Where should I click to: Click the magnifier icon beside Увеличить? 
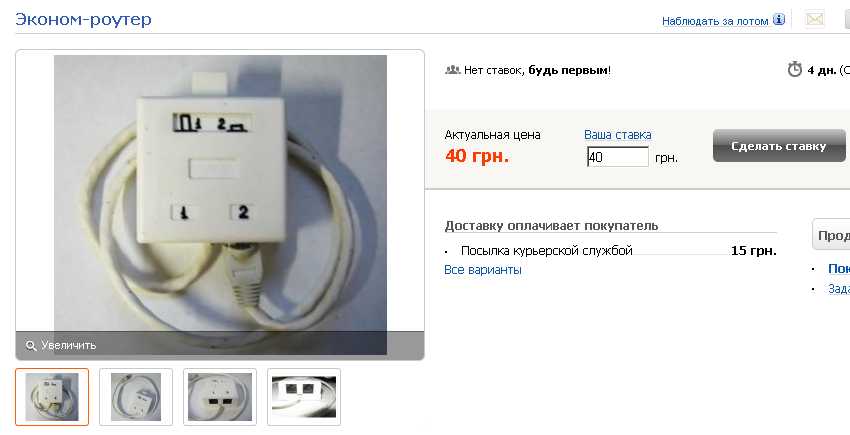[x=31, y=346]
